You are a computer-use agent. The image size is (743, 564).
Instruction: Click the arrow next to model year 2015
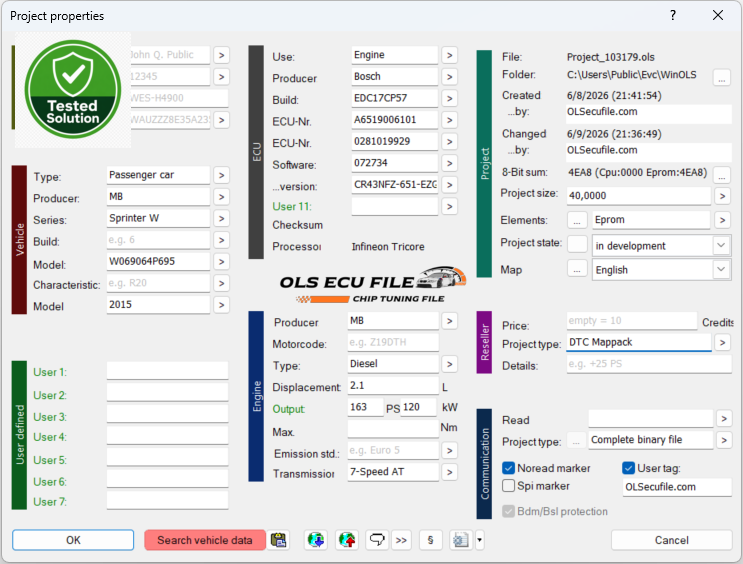coord(221,305)
